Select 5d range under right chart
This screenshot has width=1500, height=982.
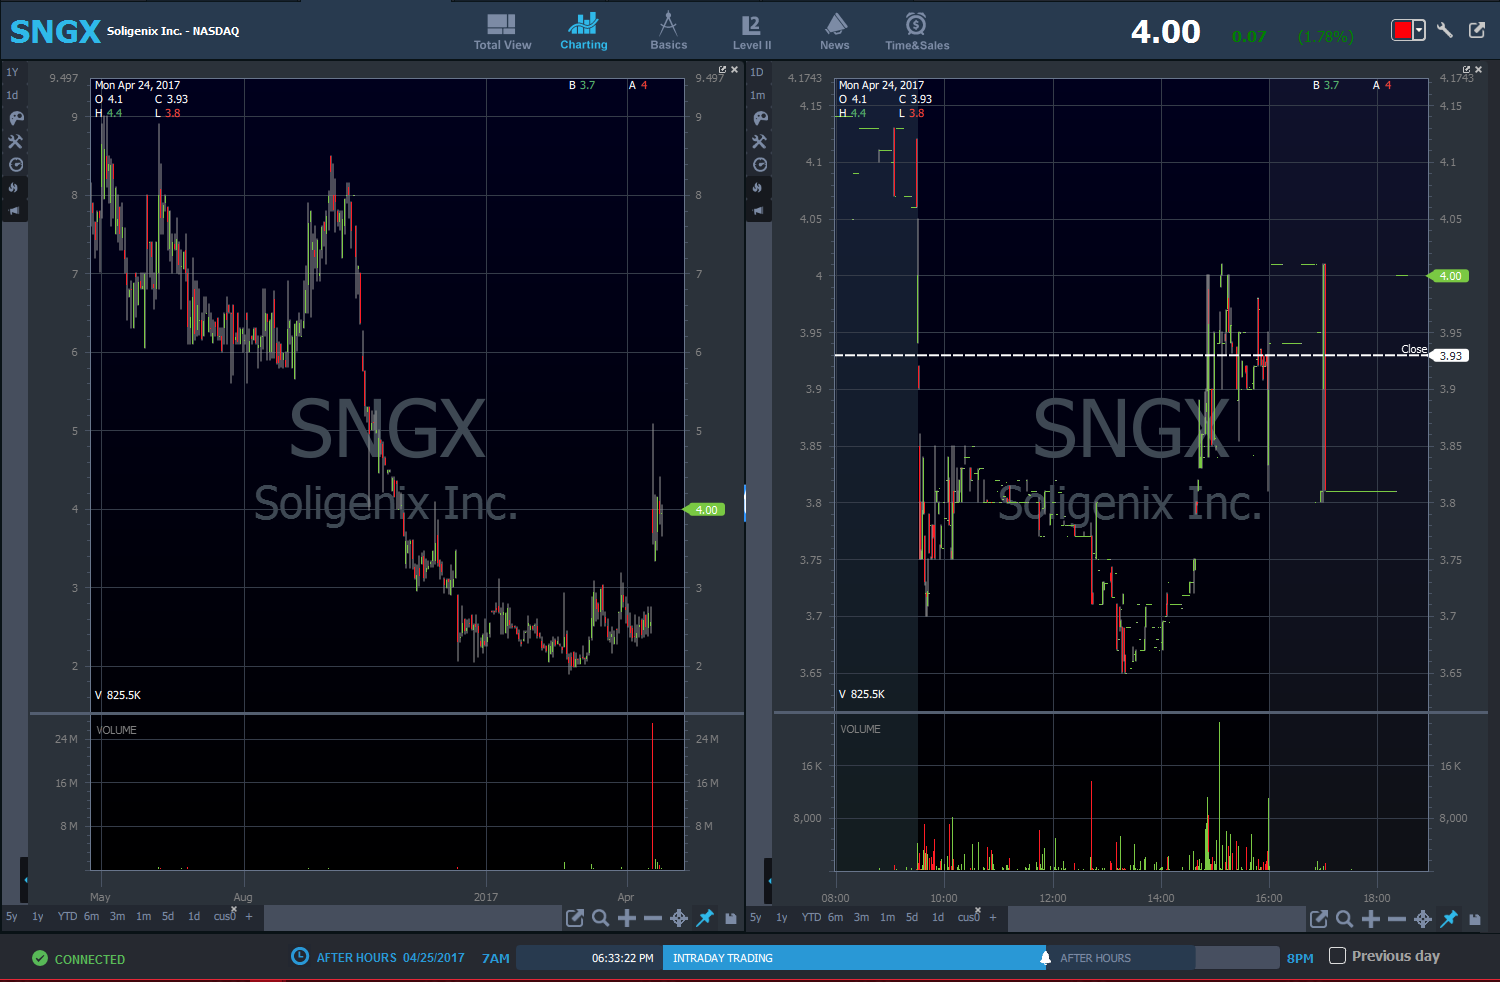[x=912, y=917]
